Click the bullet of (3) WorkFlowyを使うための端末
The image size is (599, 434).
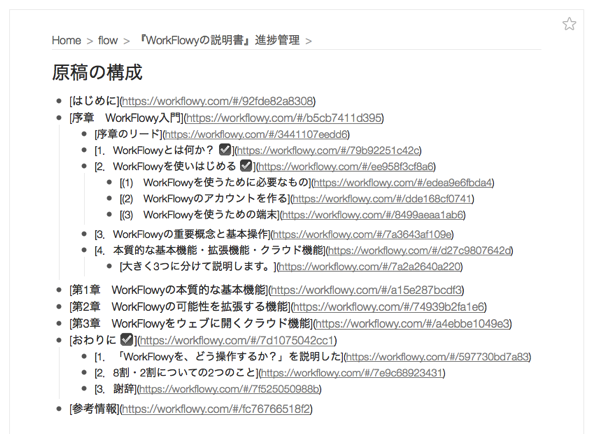(109, 215)
